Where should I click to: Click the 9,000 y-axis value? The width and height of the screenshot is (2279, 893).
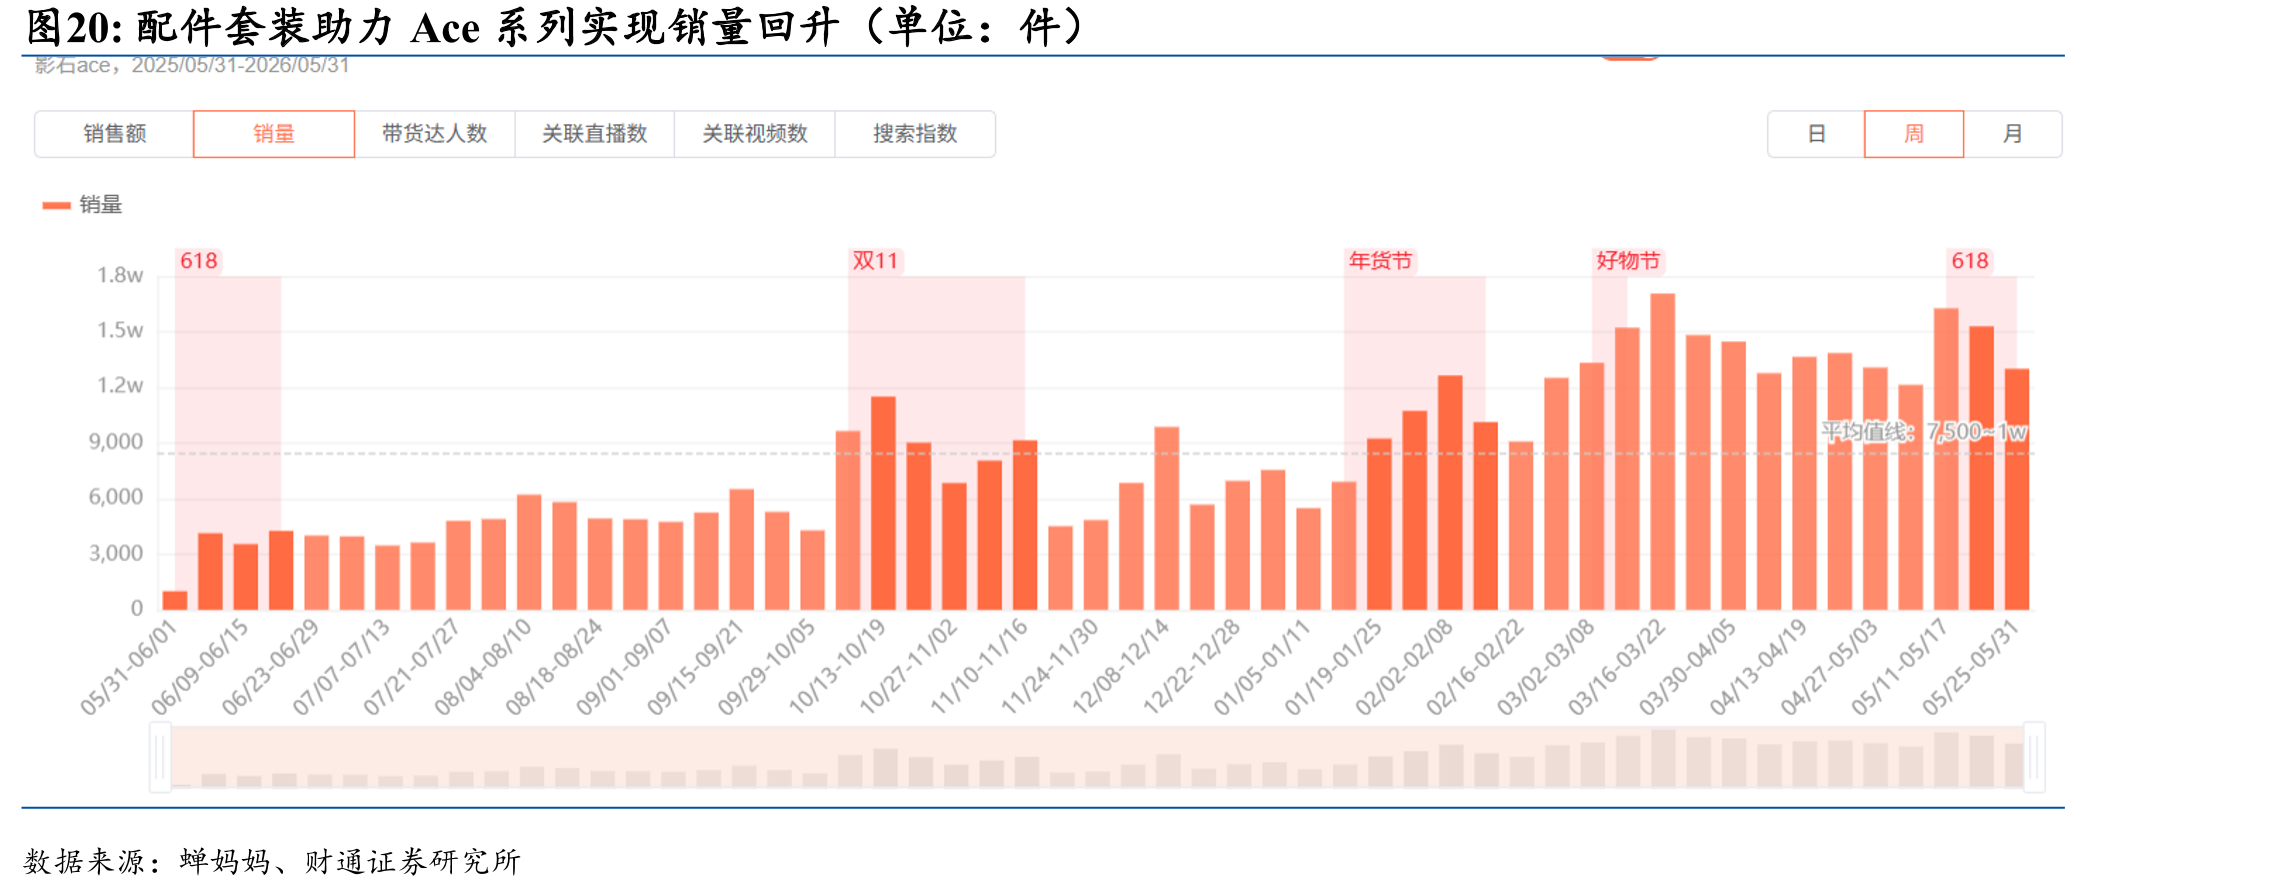116,442
